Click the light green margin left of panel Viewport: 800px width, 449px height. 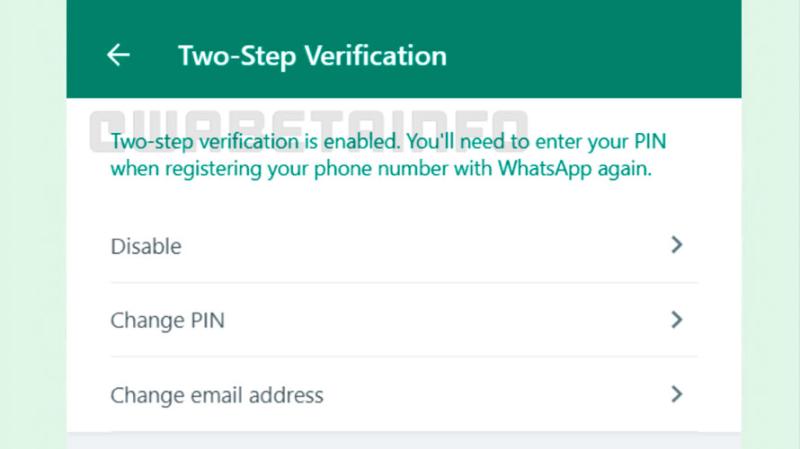(32, 250)
